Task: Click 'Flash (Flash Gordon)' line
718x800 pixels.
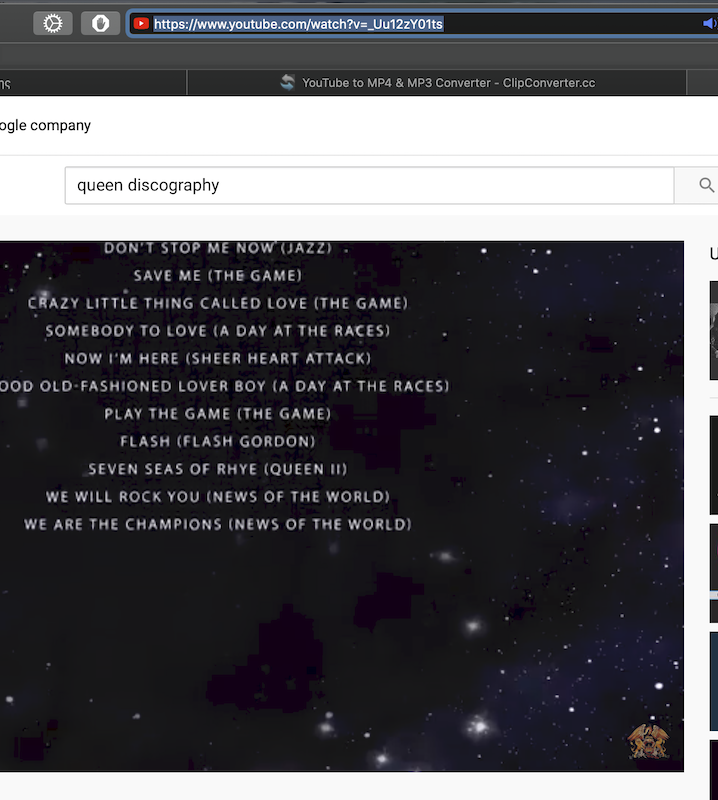Action: click(x=218, y=441)
